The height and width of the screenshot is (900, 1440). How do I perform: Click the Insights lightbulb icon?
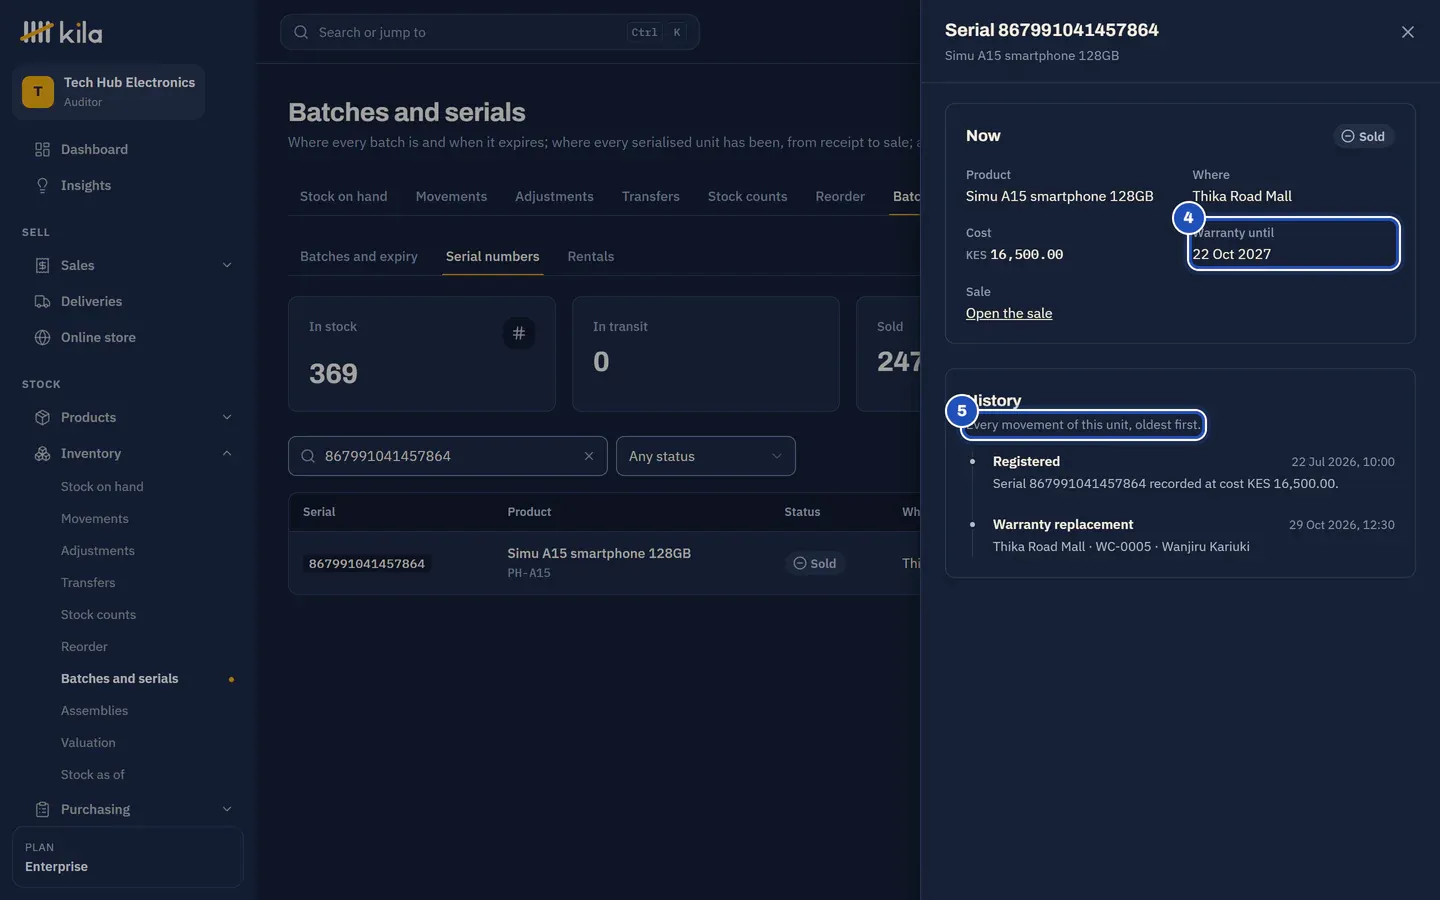(x=42, y=186)
